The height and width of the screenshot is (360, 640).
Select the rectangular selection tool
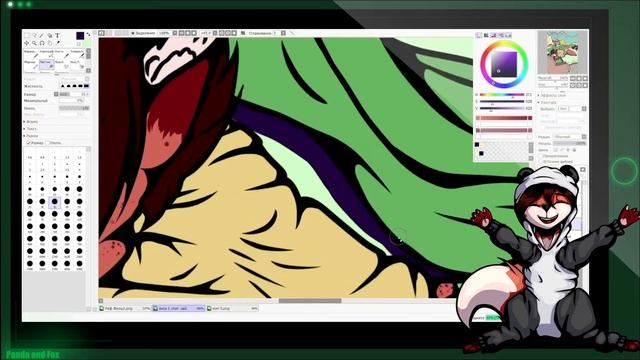click(x=27, y=36)
